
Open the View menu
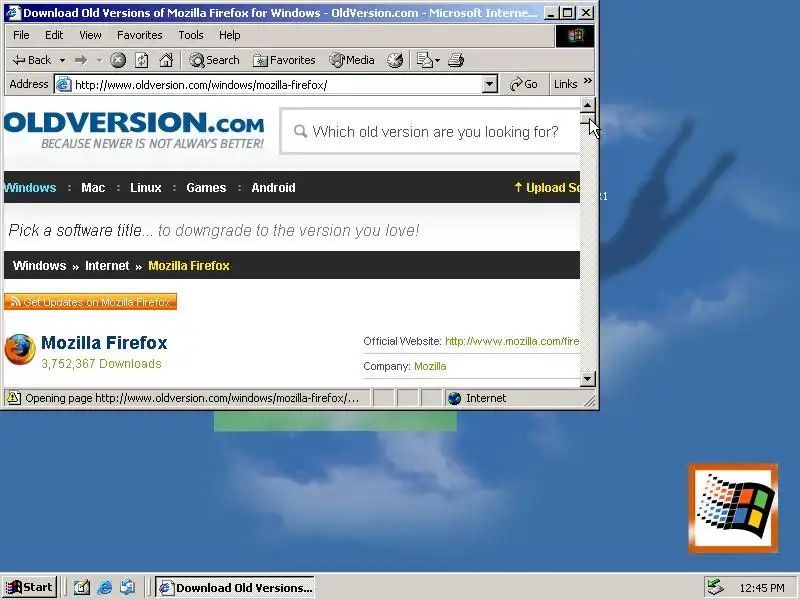point(90,35)
